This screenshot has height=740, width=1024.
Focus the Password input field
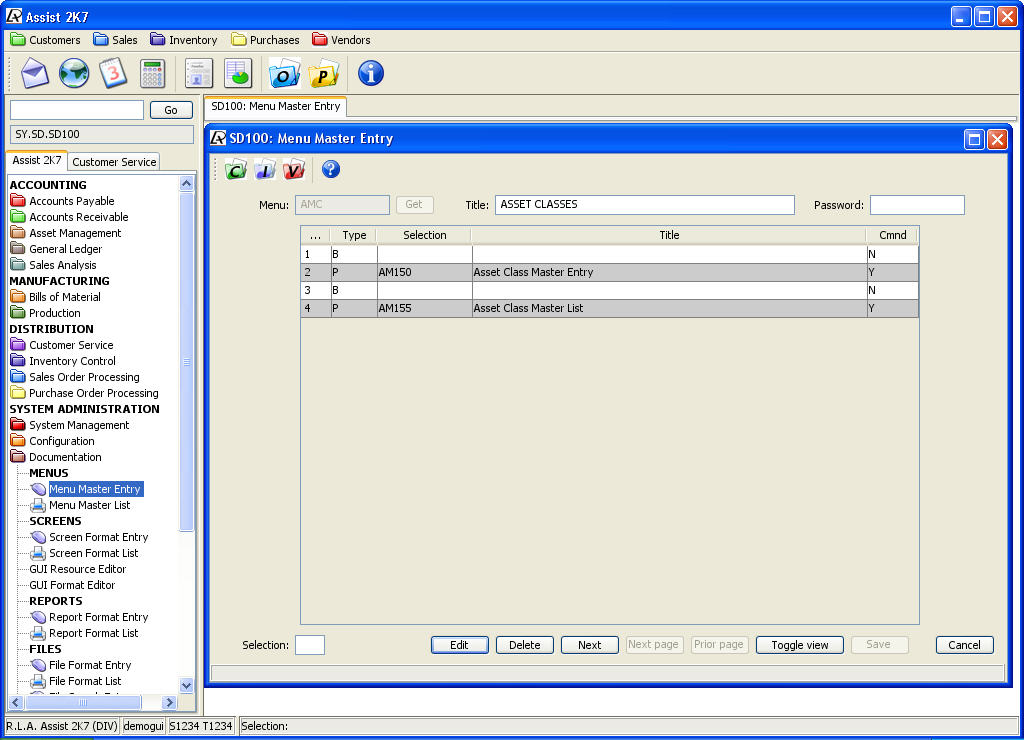coord(917,204)
